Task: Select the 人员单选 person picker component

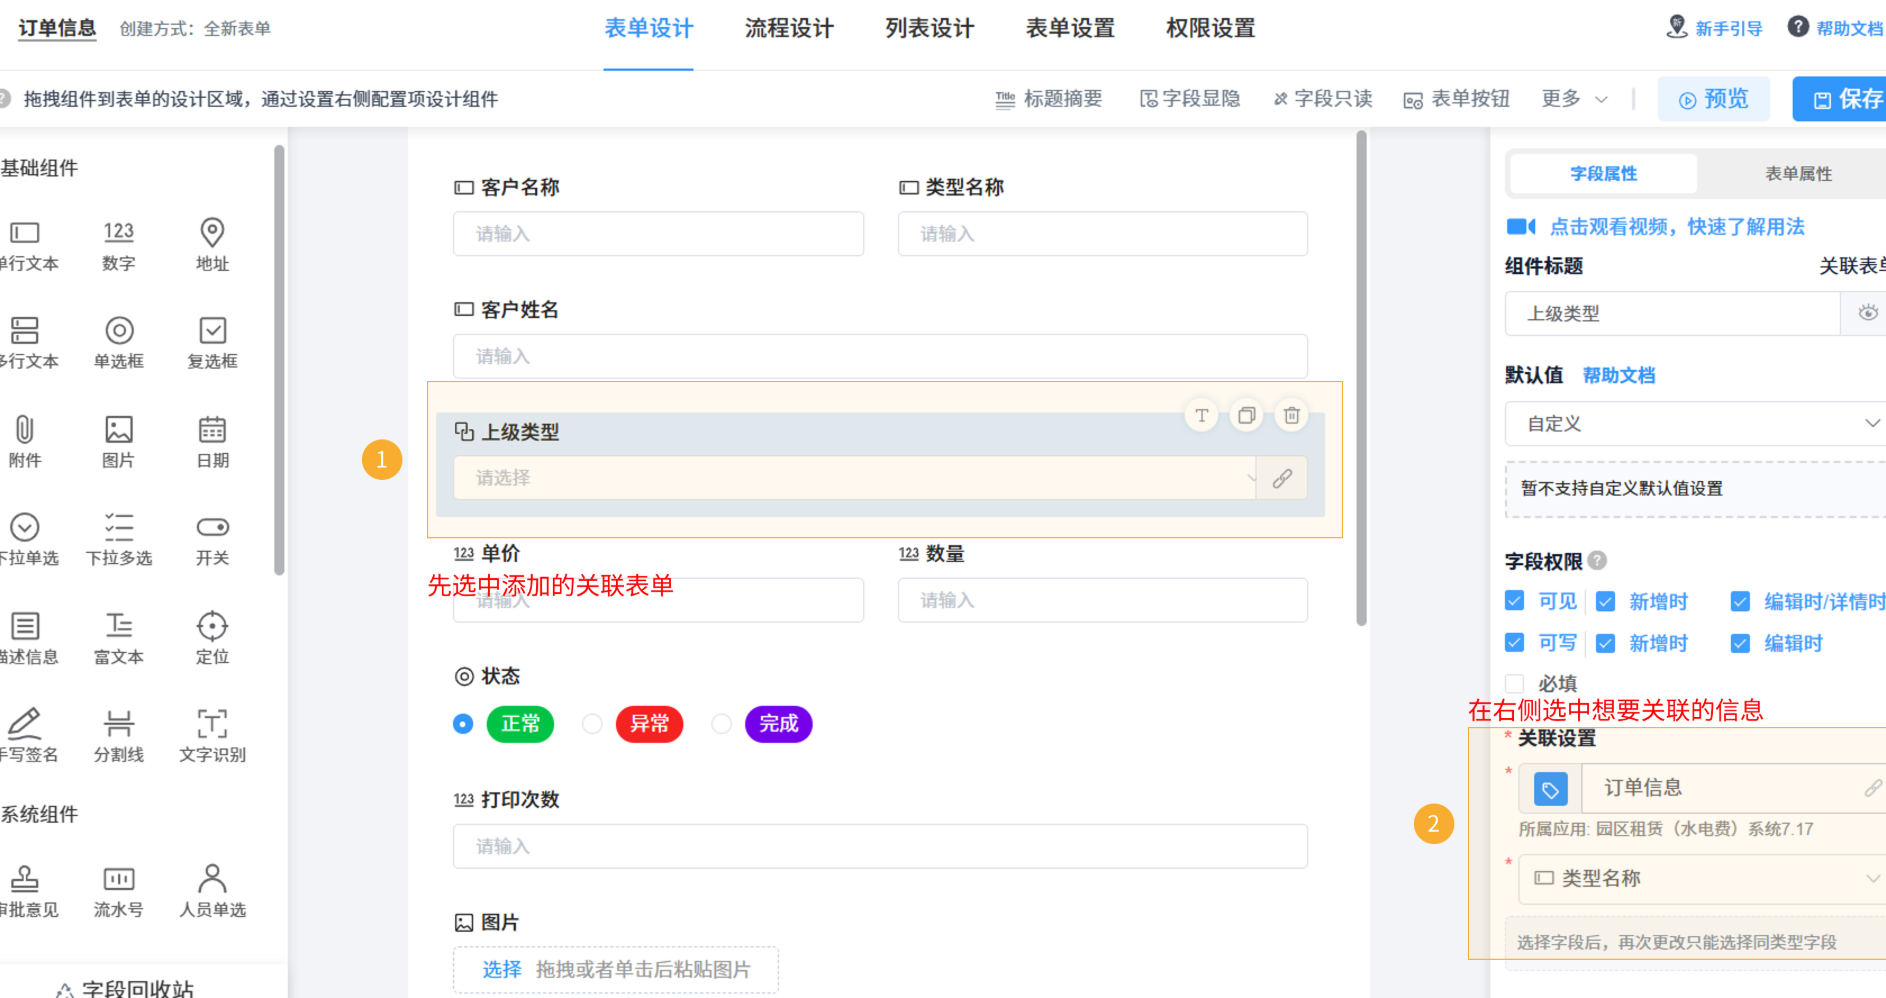Action: click(212, 892)
